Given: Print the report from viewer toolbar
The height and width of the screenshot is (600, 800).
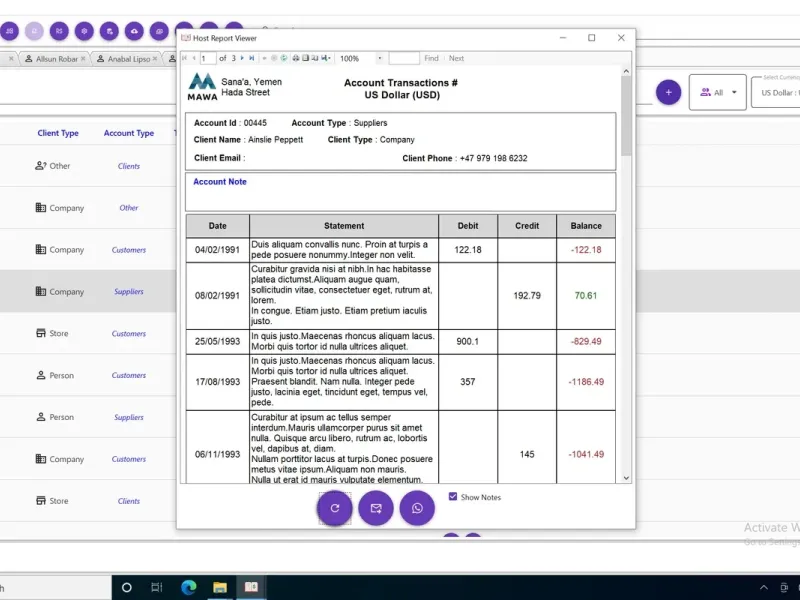Looking at the screenshot, I should [x=296, y=58].
